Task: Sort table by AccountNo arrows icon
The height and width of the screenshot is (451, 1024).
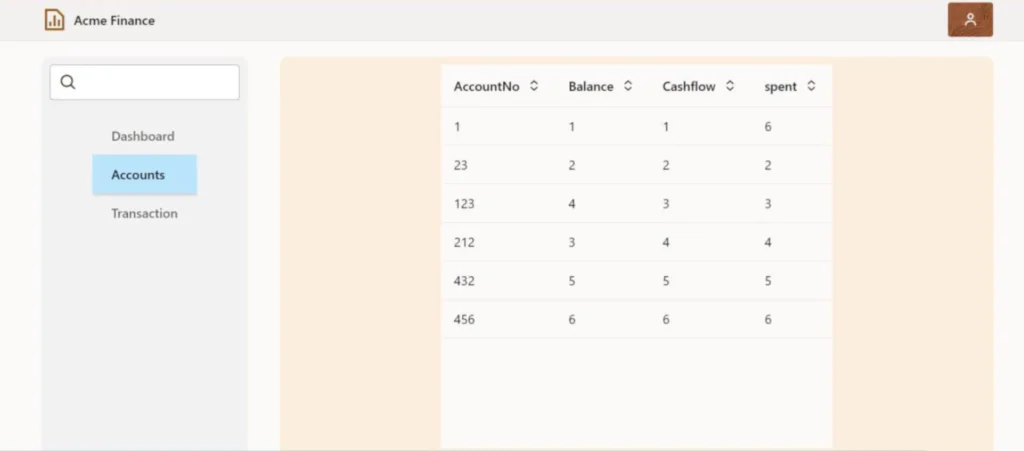Action: (534, 86)
